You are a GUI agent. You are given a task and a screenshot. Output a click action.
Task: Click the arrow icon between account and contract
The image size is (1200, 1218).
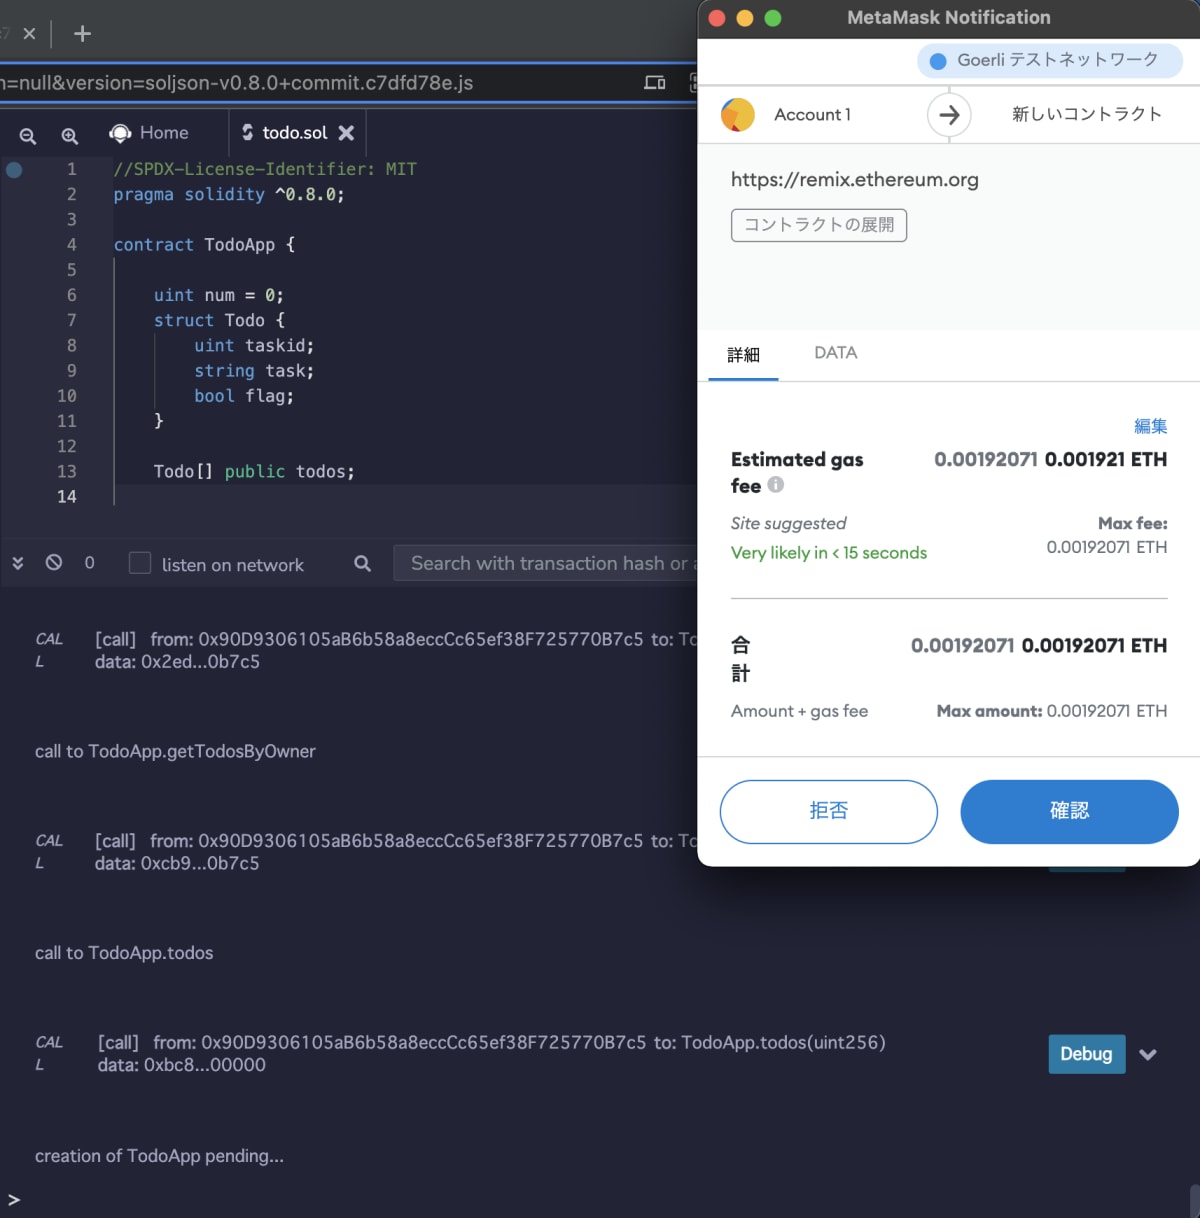pos(949,115)
